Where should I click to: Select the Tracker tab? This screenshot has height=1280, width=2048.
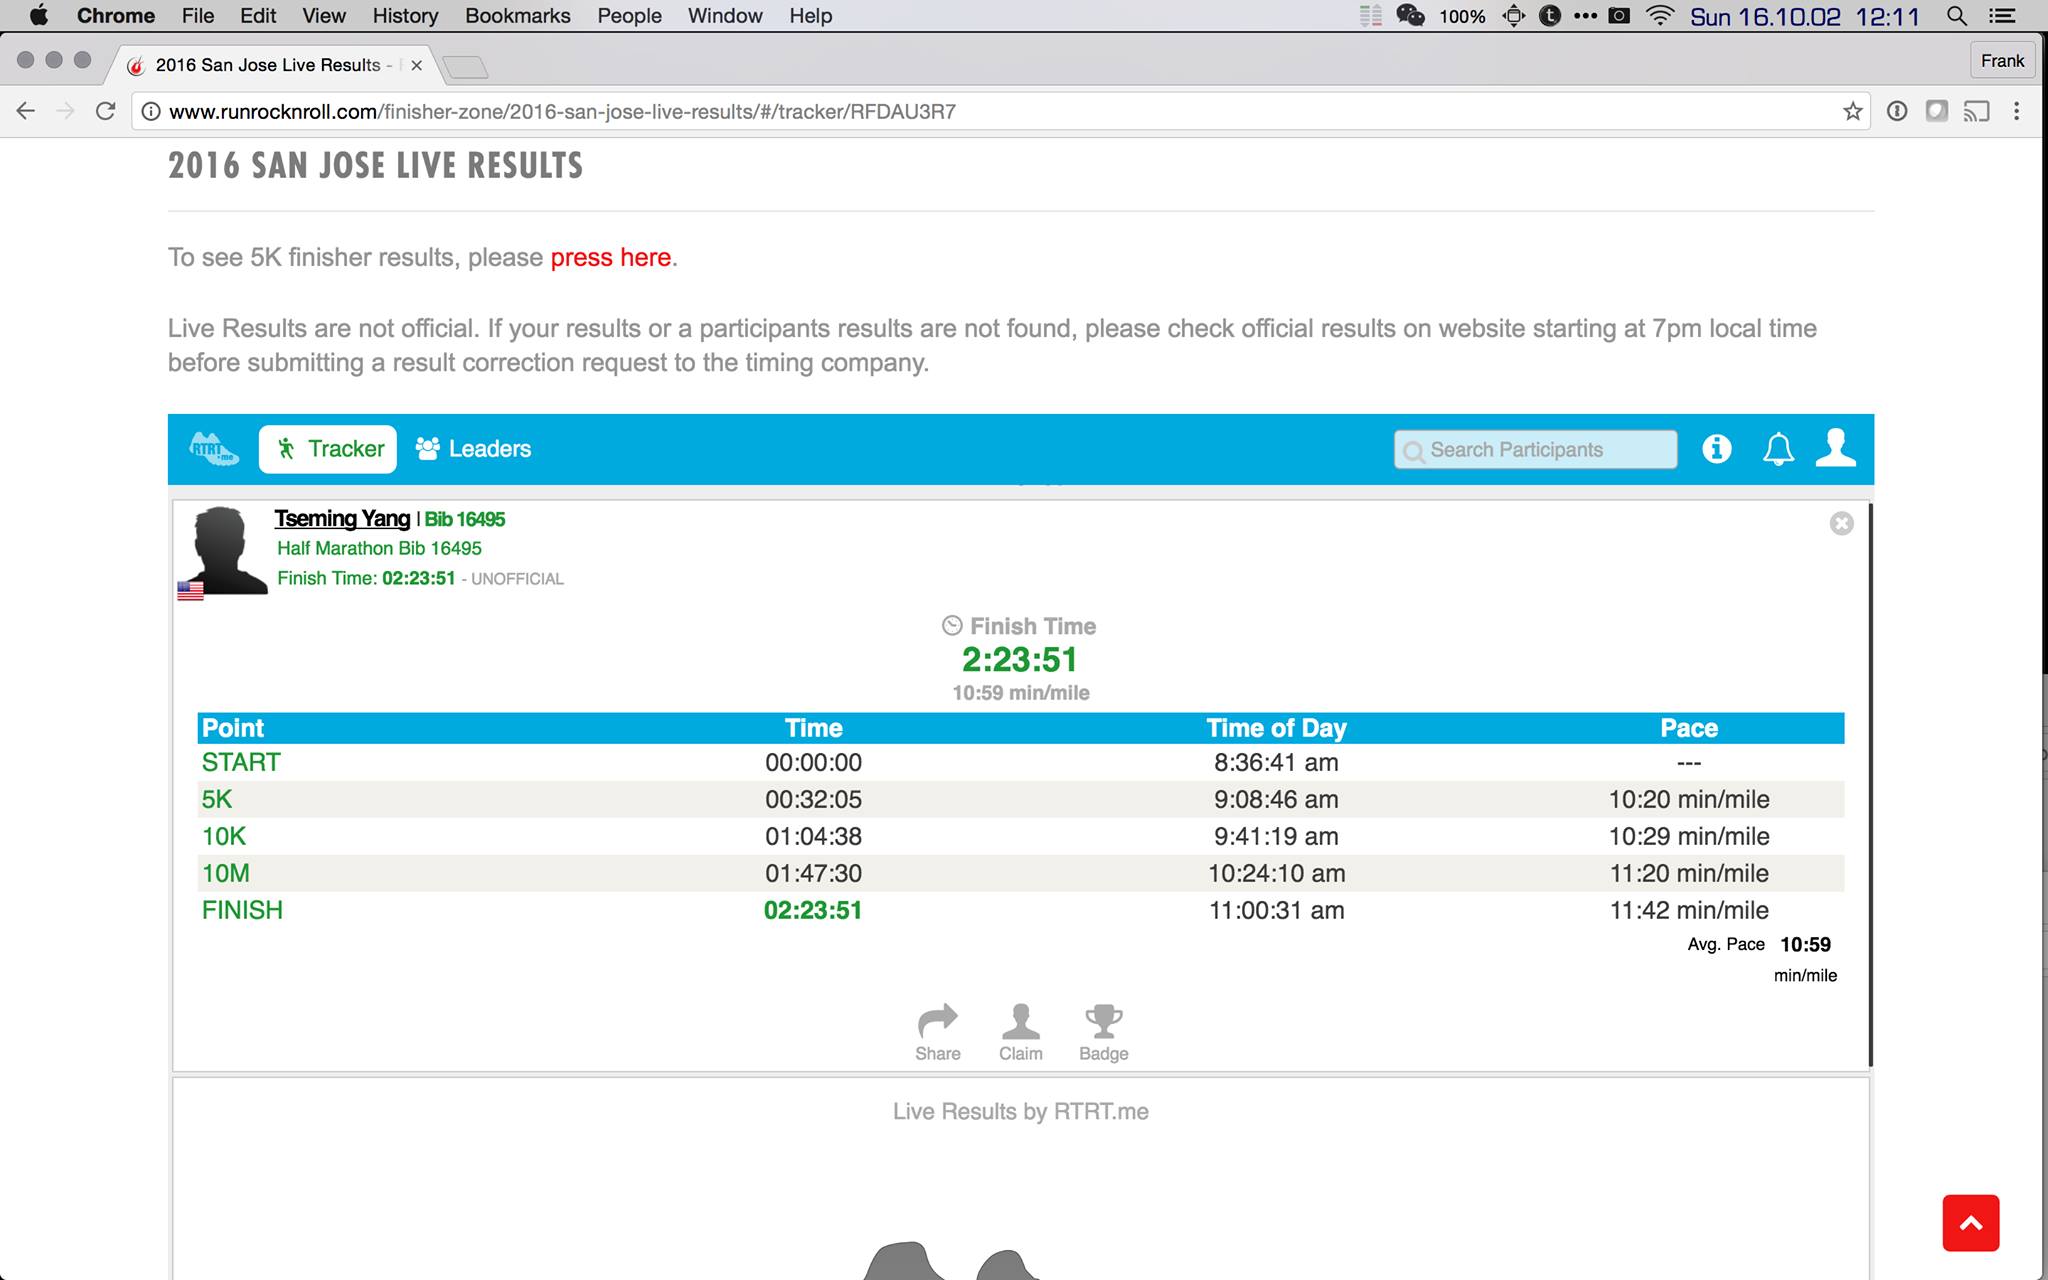point(328,449)
